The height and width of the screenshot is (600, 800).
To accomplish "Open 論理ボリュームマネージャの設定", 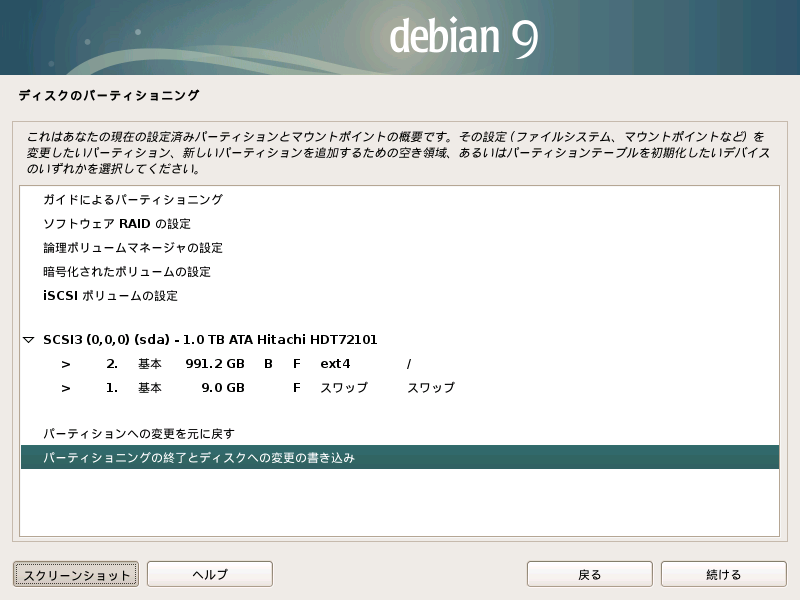I will point(132,248).
